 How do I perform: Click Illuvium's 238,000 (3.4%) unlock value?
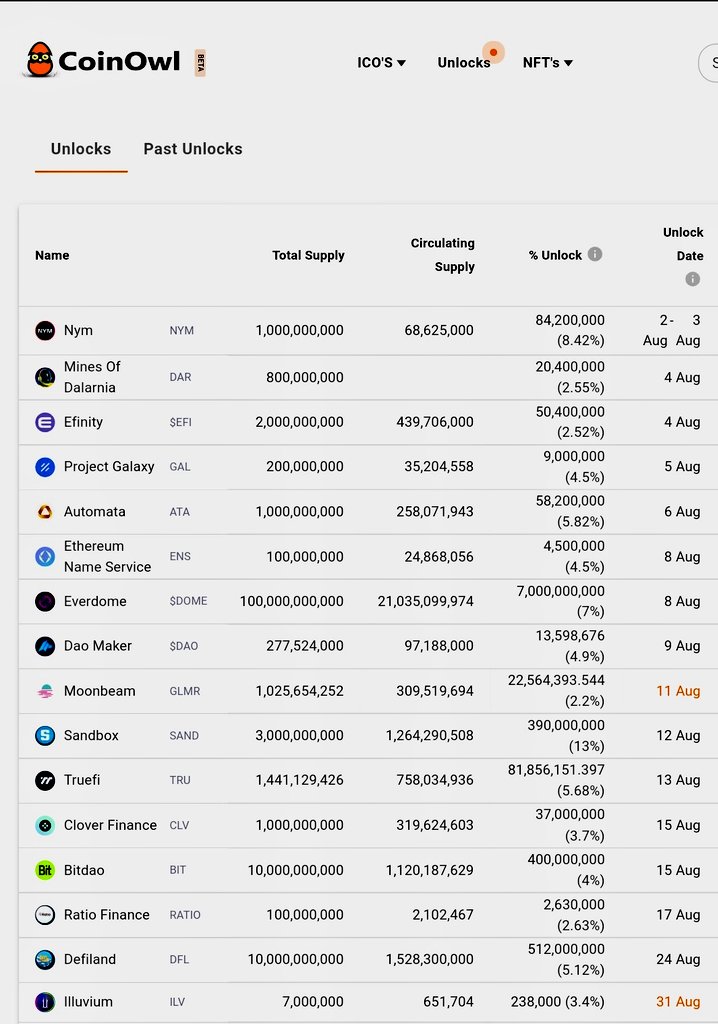tap(557, 1002)
